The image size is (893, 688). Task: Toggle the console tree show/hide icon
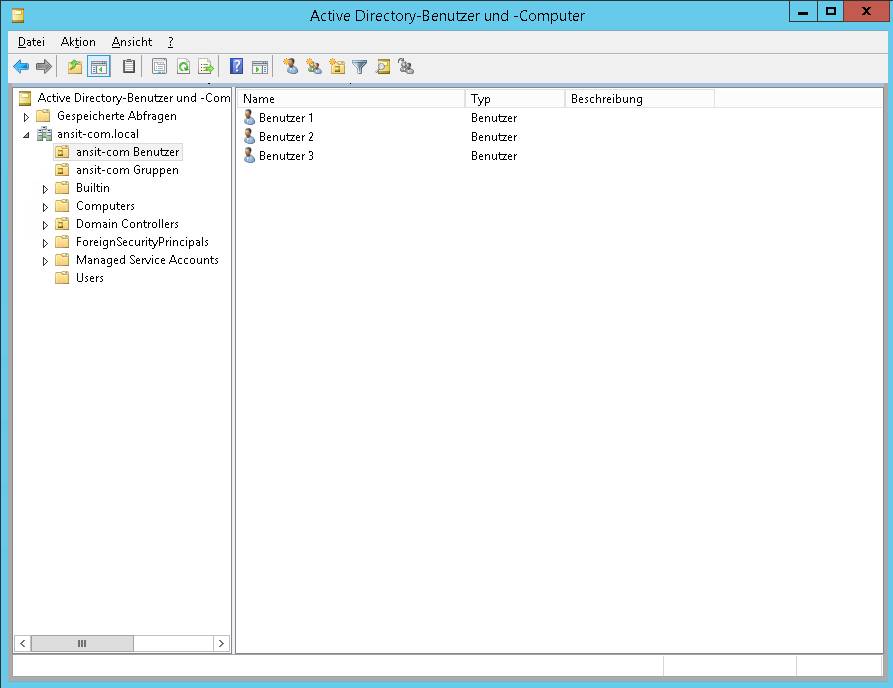coord(98,67)
